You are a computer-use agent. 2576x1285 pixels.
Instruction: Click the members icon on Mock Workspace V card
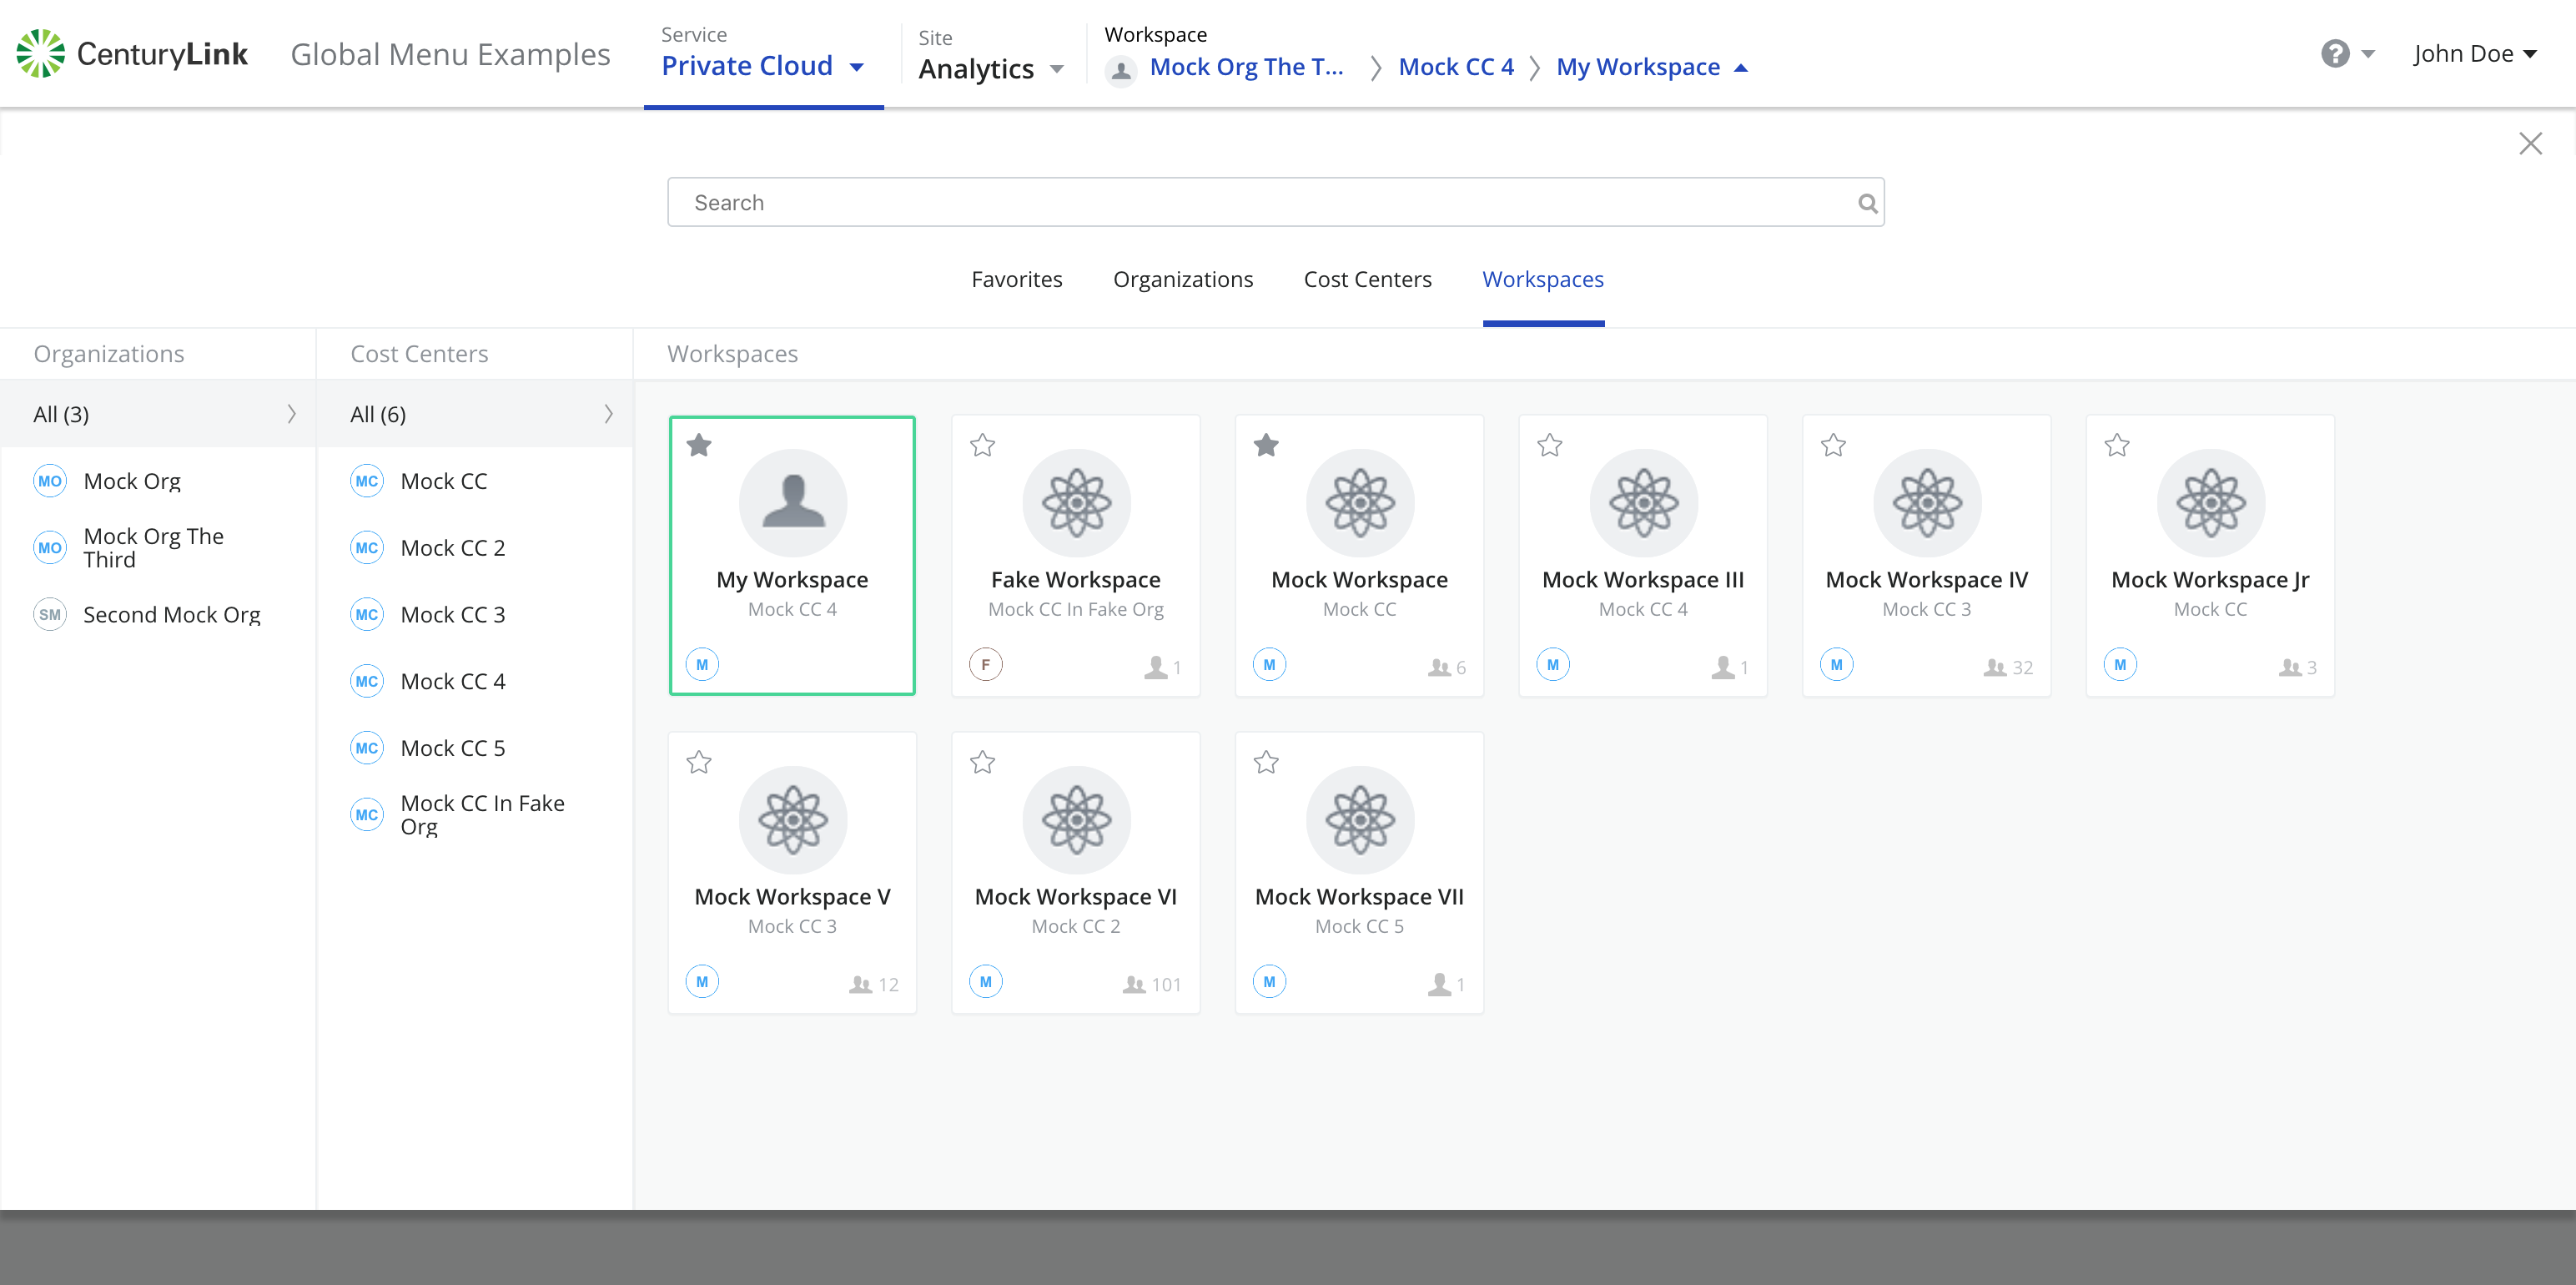click(860, 984)
